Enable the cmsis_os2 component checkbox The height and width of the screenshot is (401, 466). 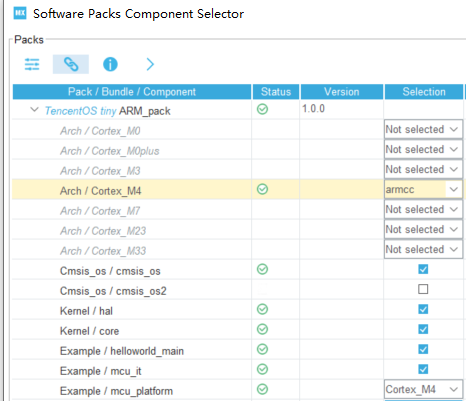coord(423,289)
